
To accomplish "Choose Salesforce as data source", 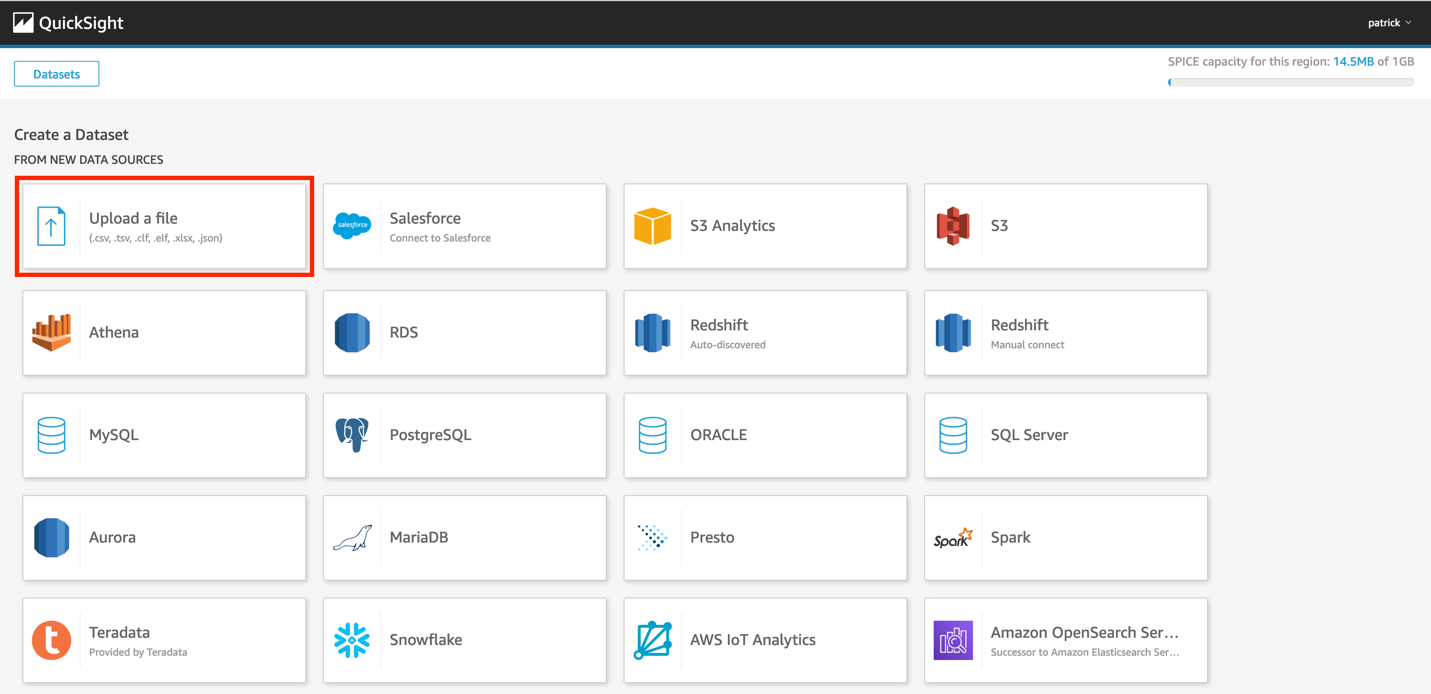I will (x=465, y=226).
